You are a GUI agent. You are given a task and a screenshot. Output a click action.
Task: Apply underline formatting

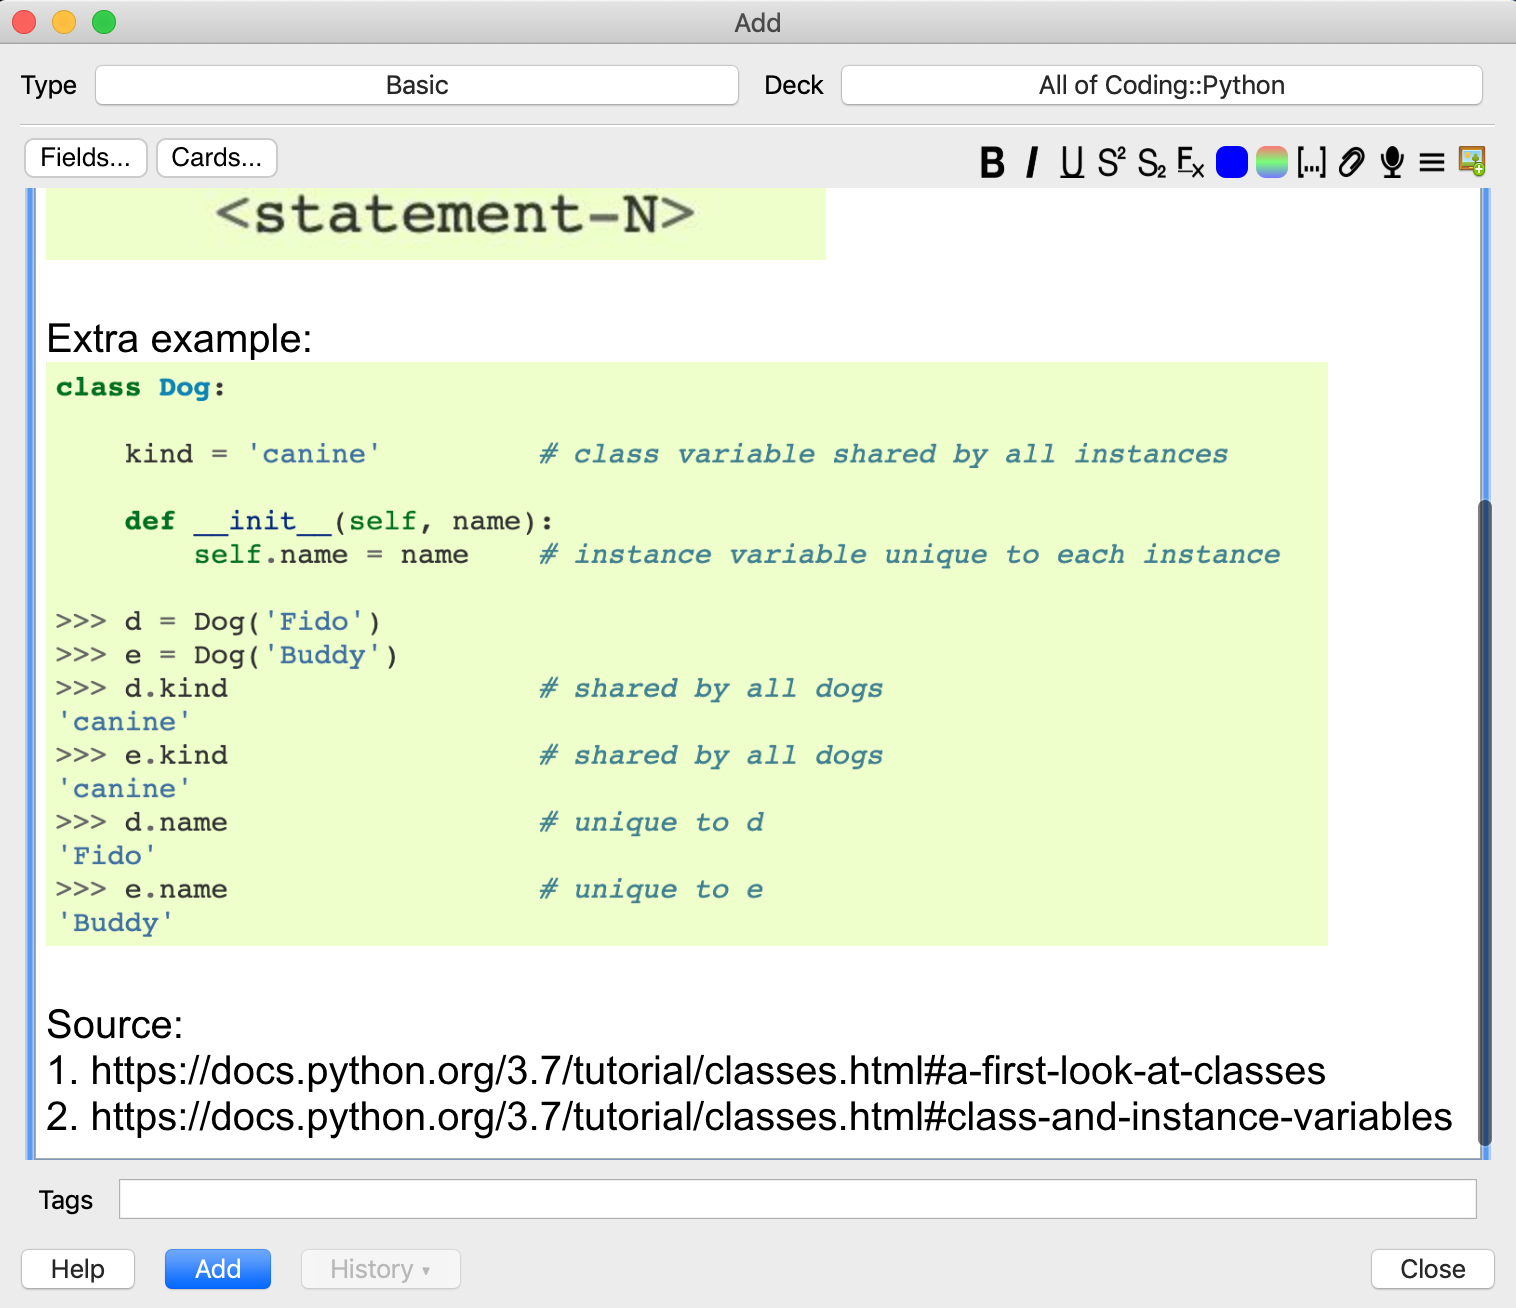click(x=1072, y=162)
